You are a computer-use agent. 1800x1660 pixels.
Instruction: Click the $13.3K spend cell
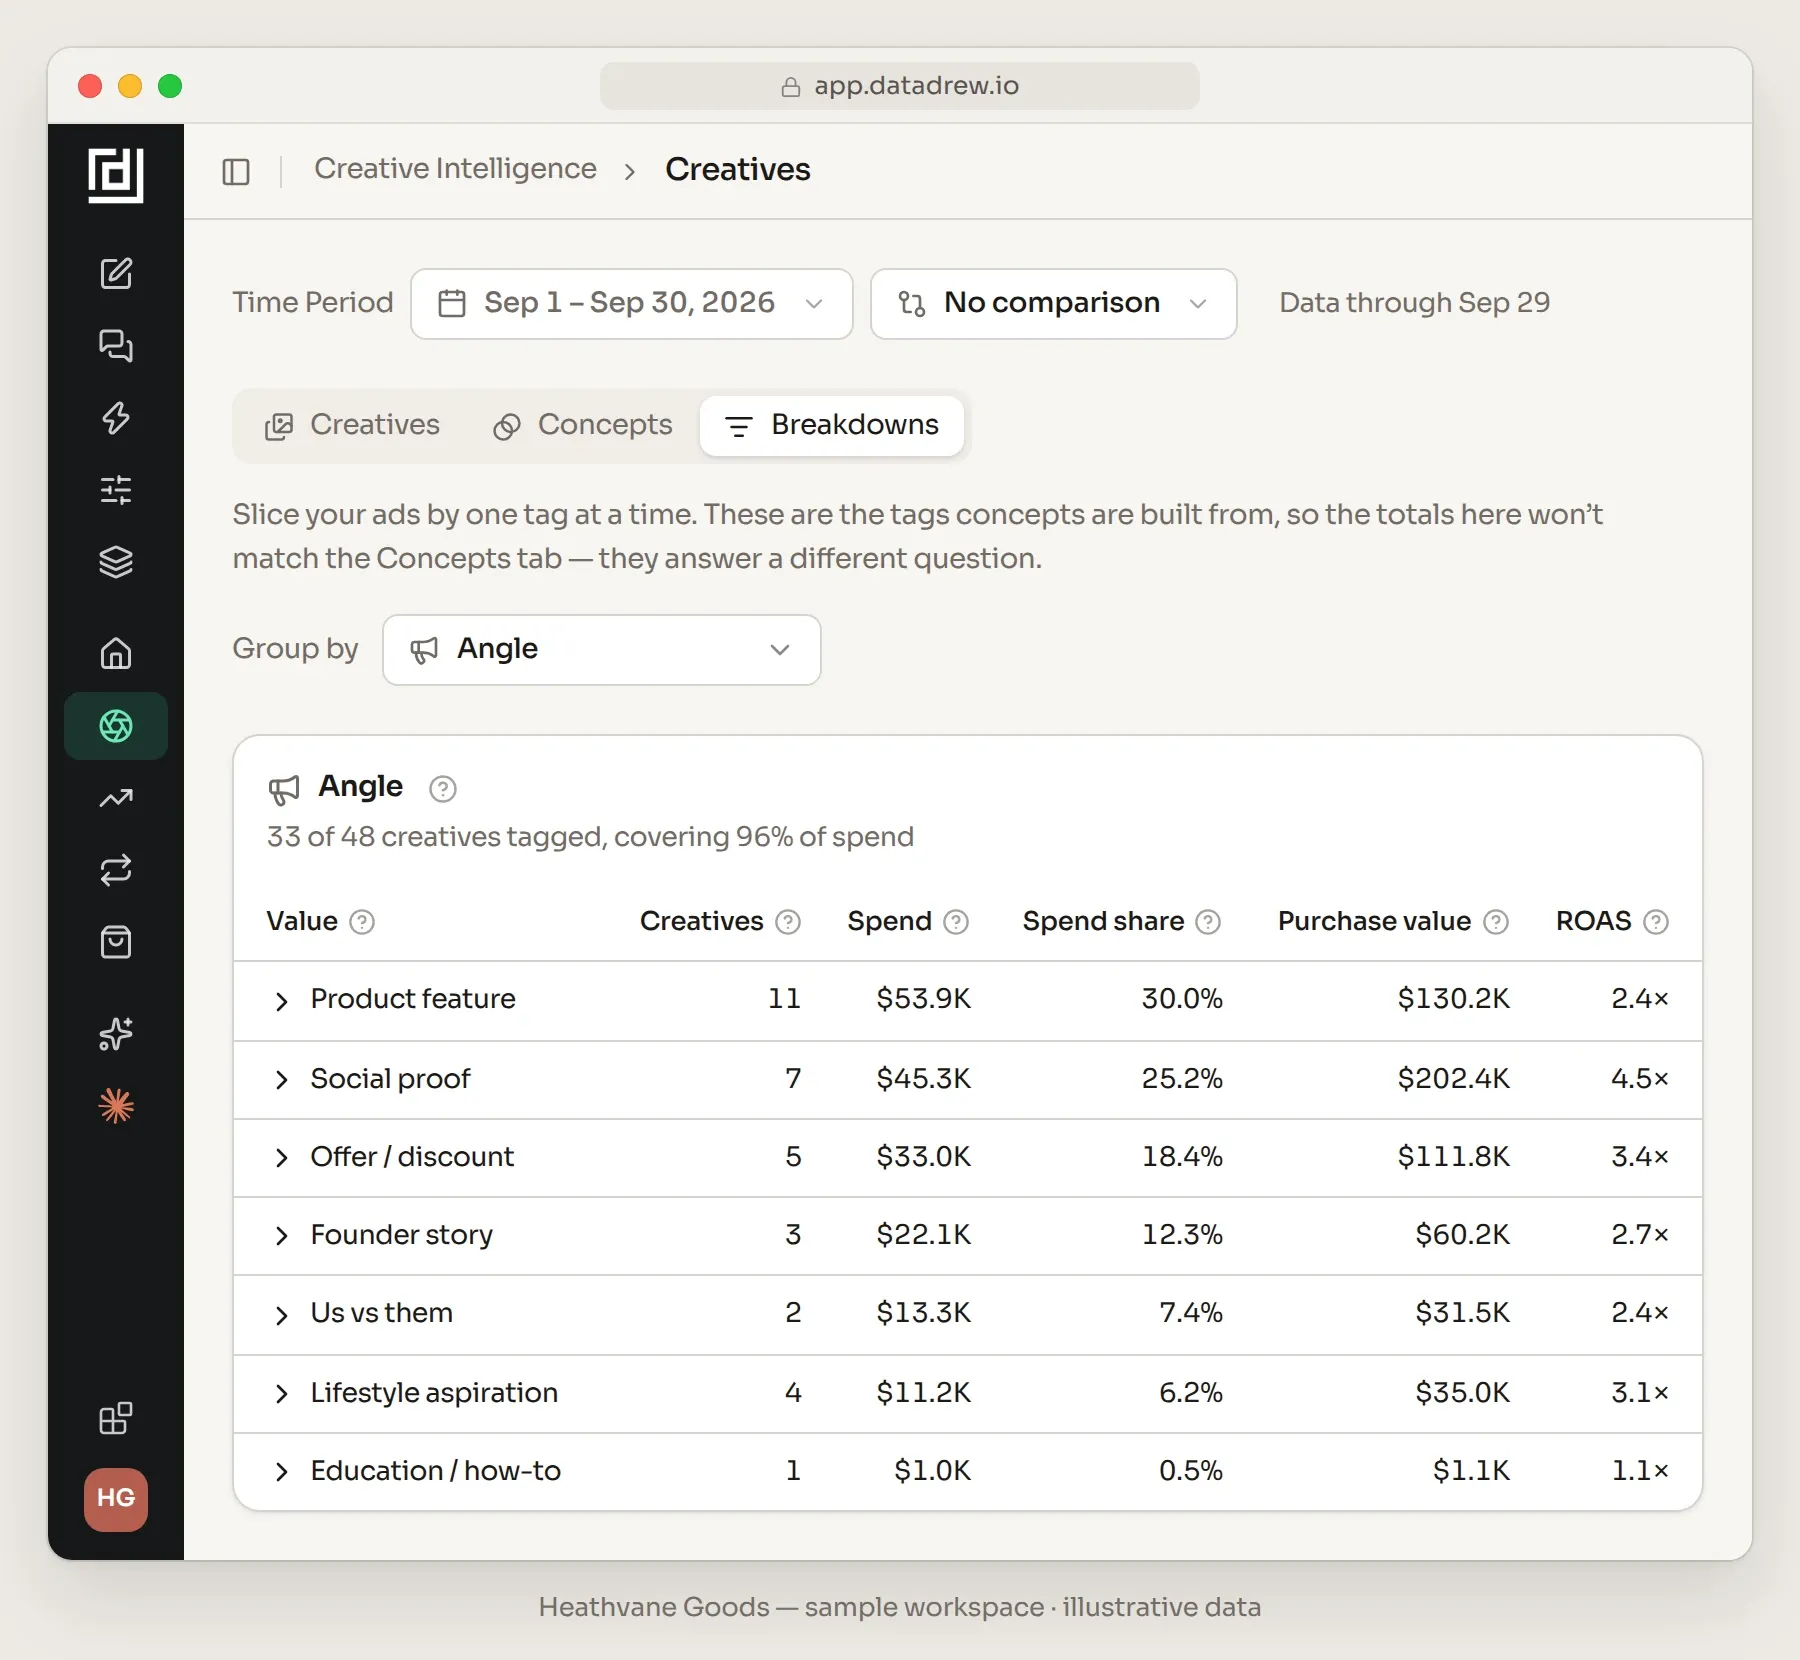[923, 1313]
